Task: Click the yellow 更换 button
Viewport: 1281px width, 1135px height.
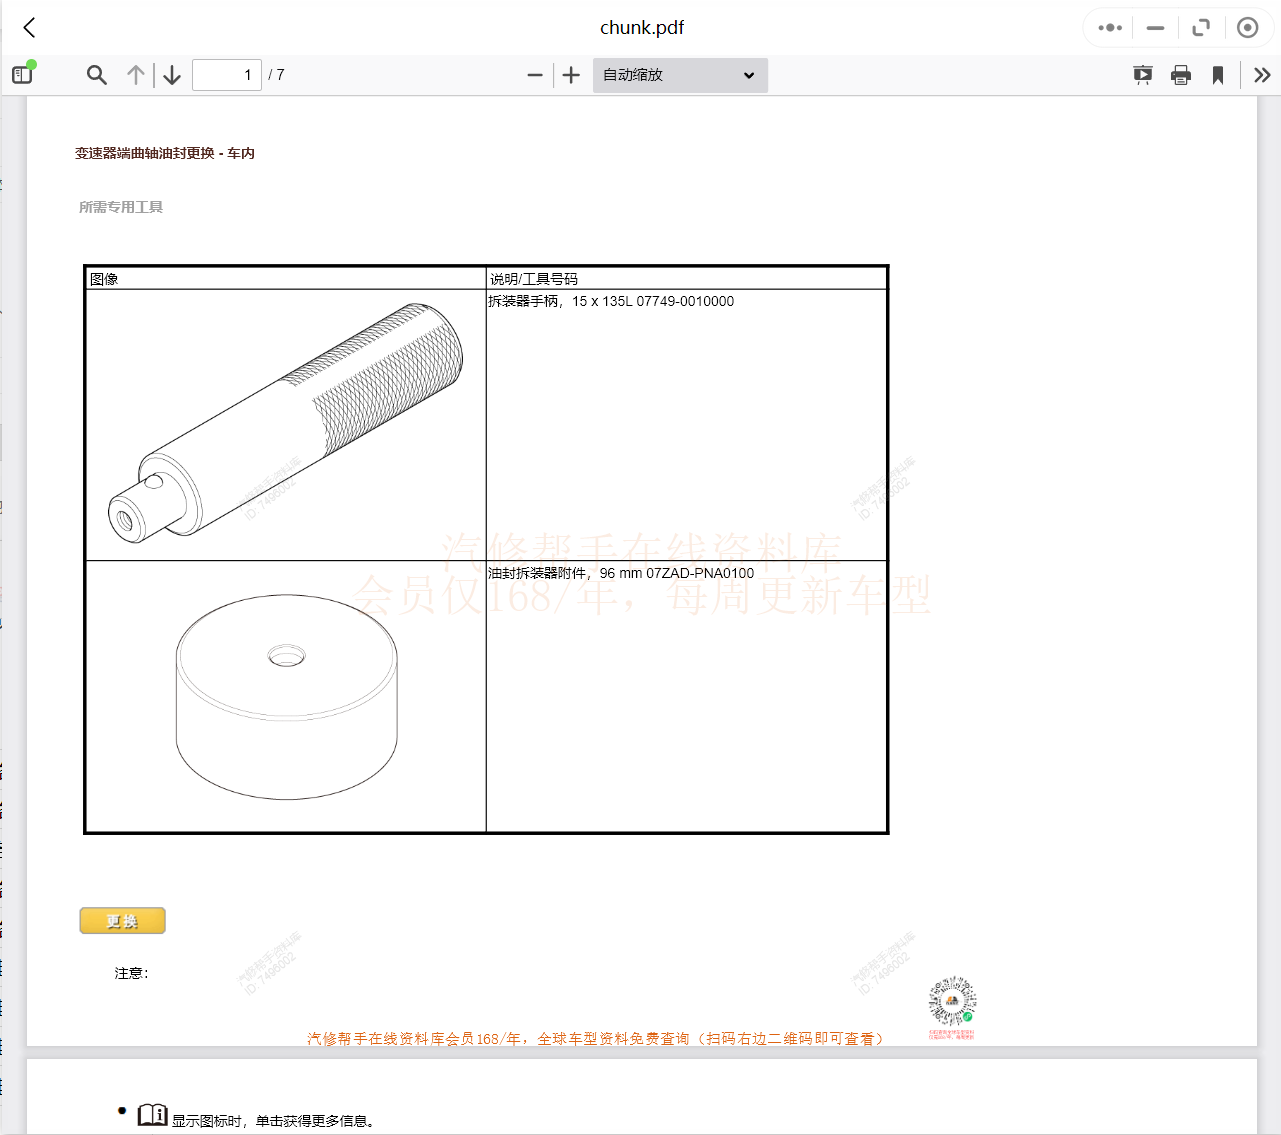Action: (122, 921)
